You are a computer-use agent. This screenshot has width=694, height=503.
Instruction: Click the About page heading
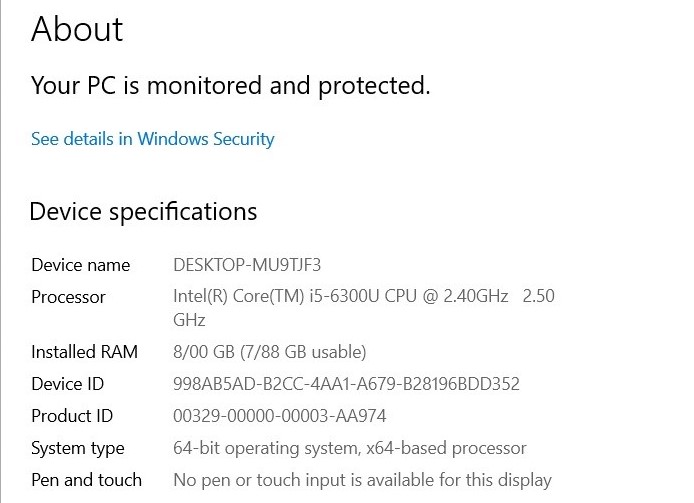(x=77, y=29)
